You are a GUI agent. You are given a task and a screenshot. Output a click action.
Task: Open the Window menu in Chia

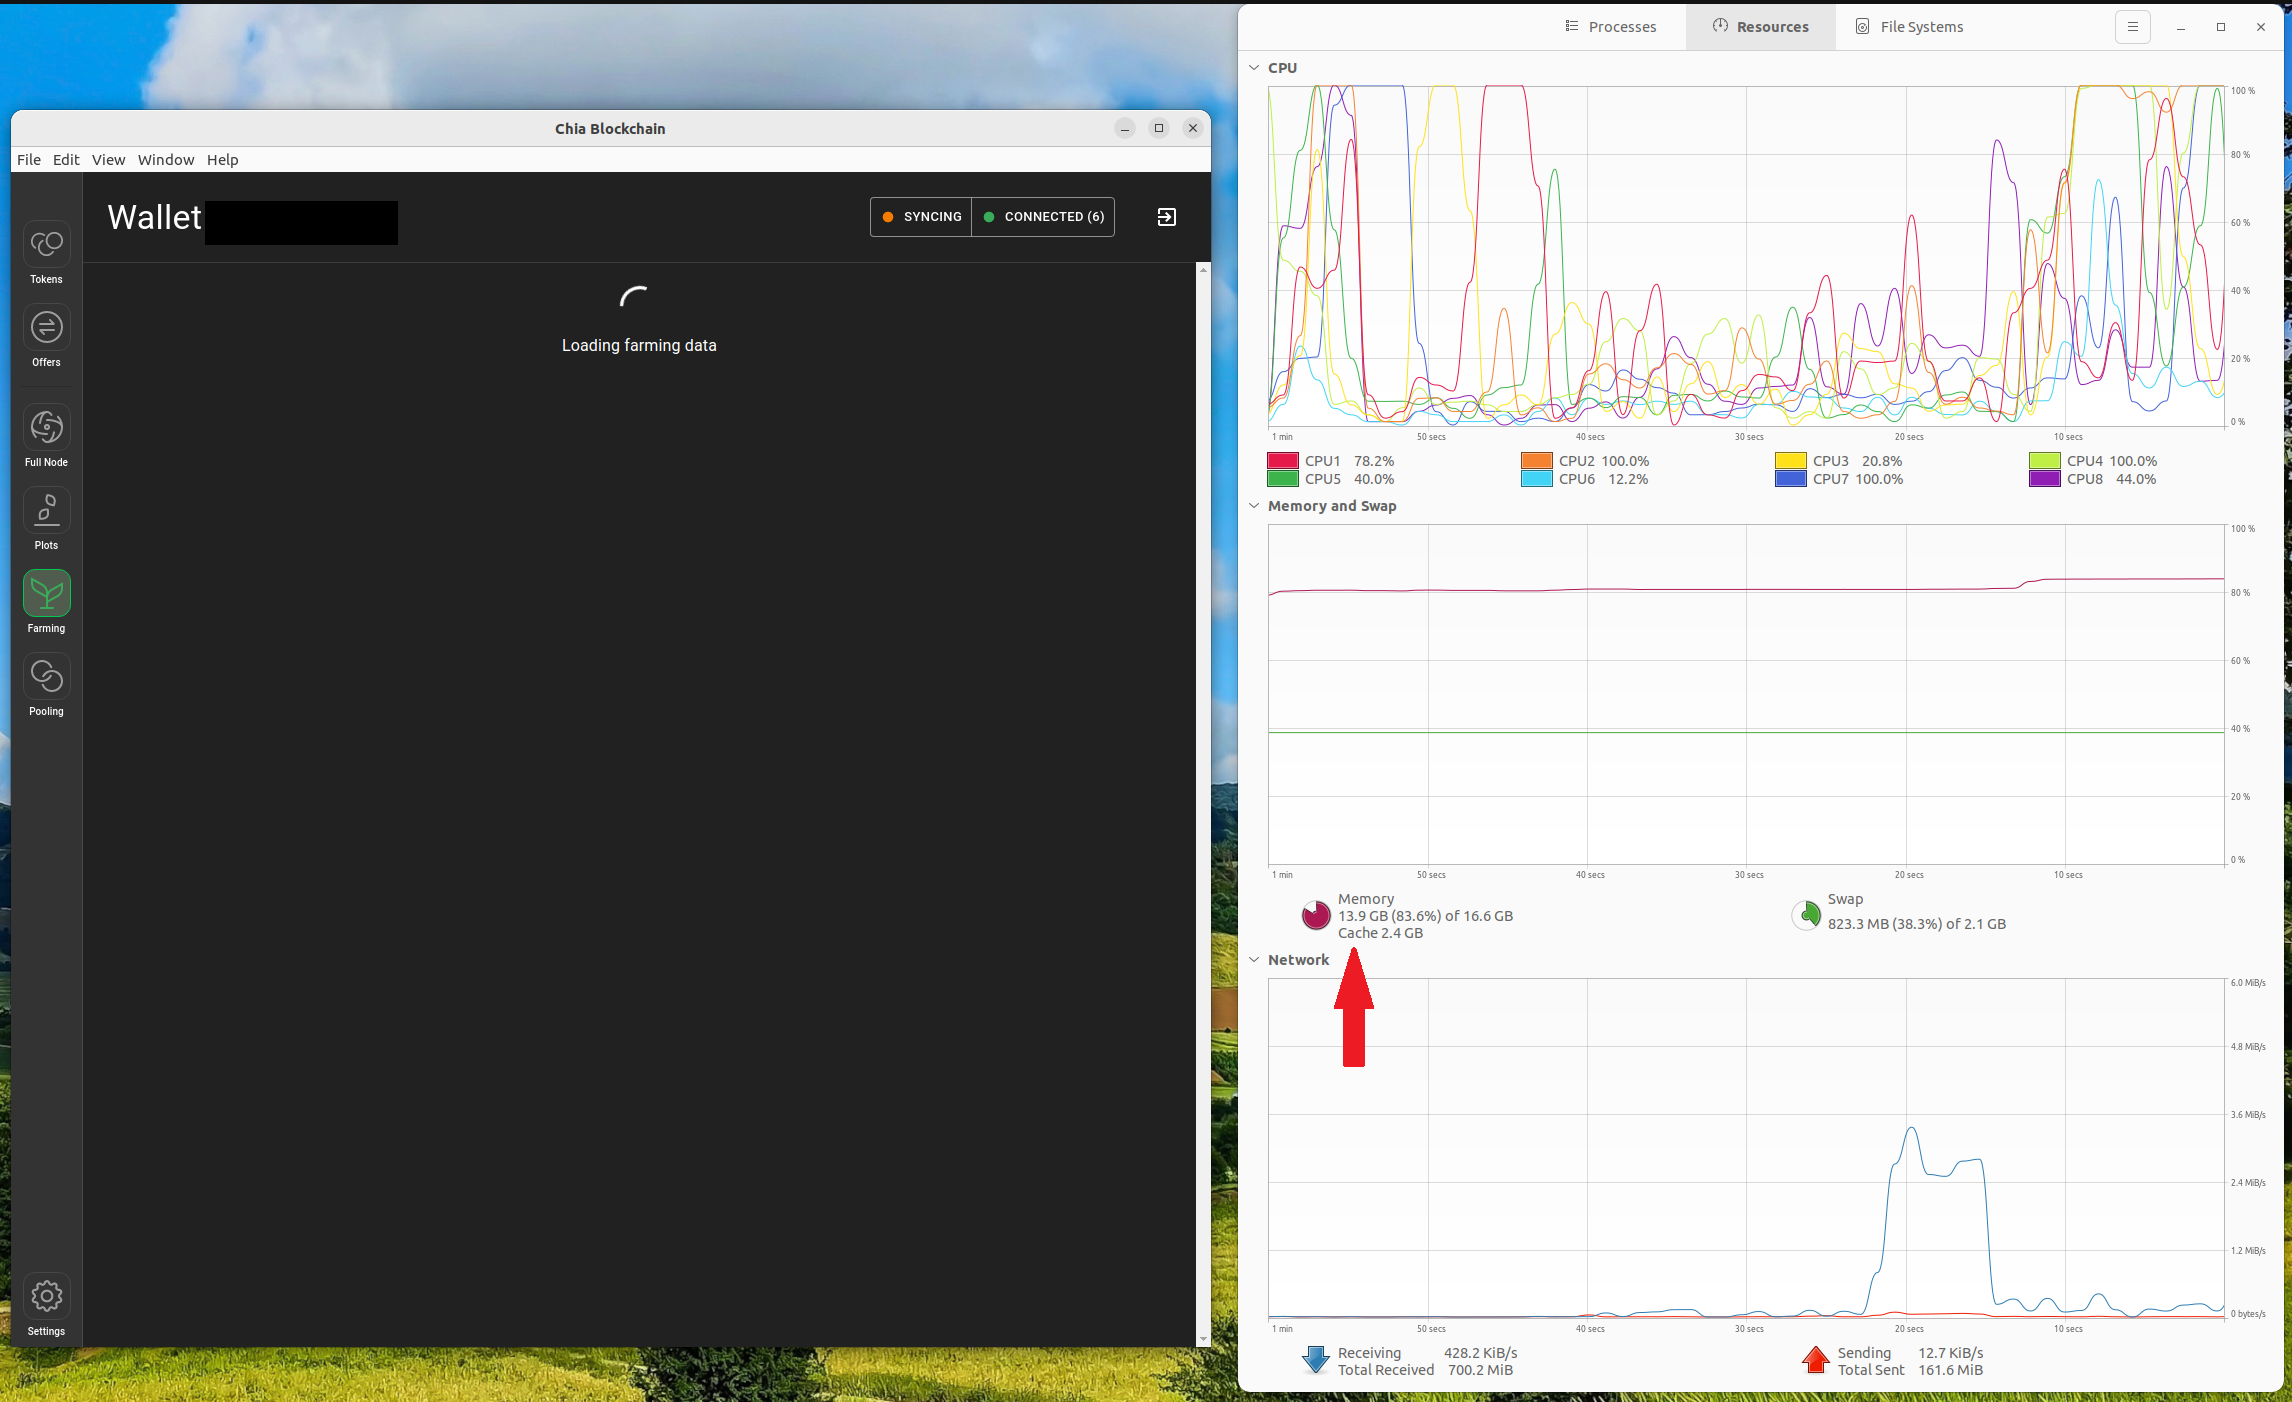166,160
